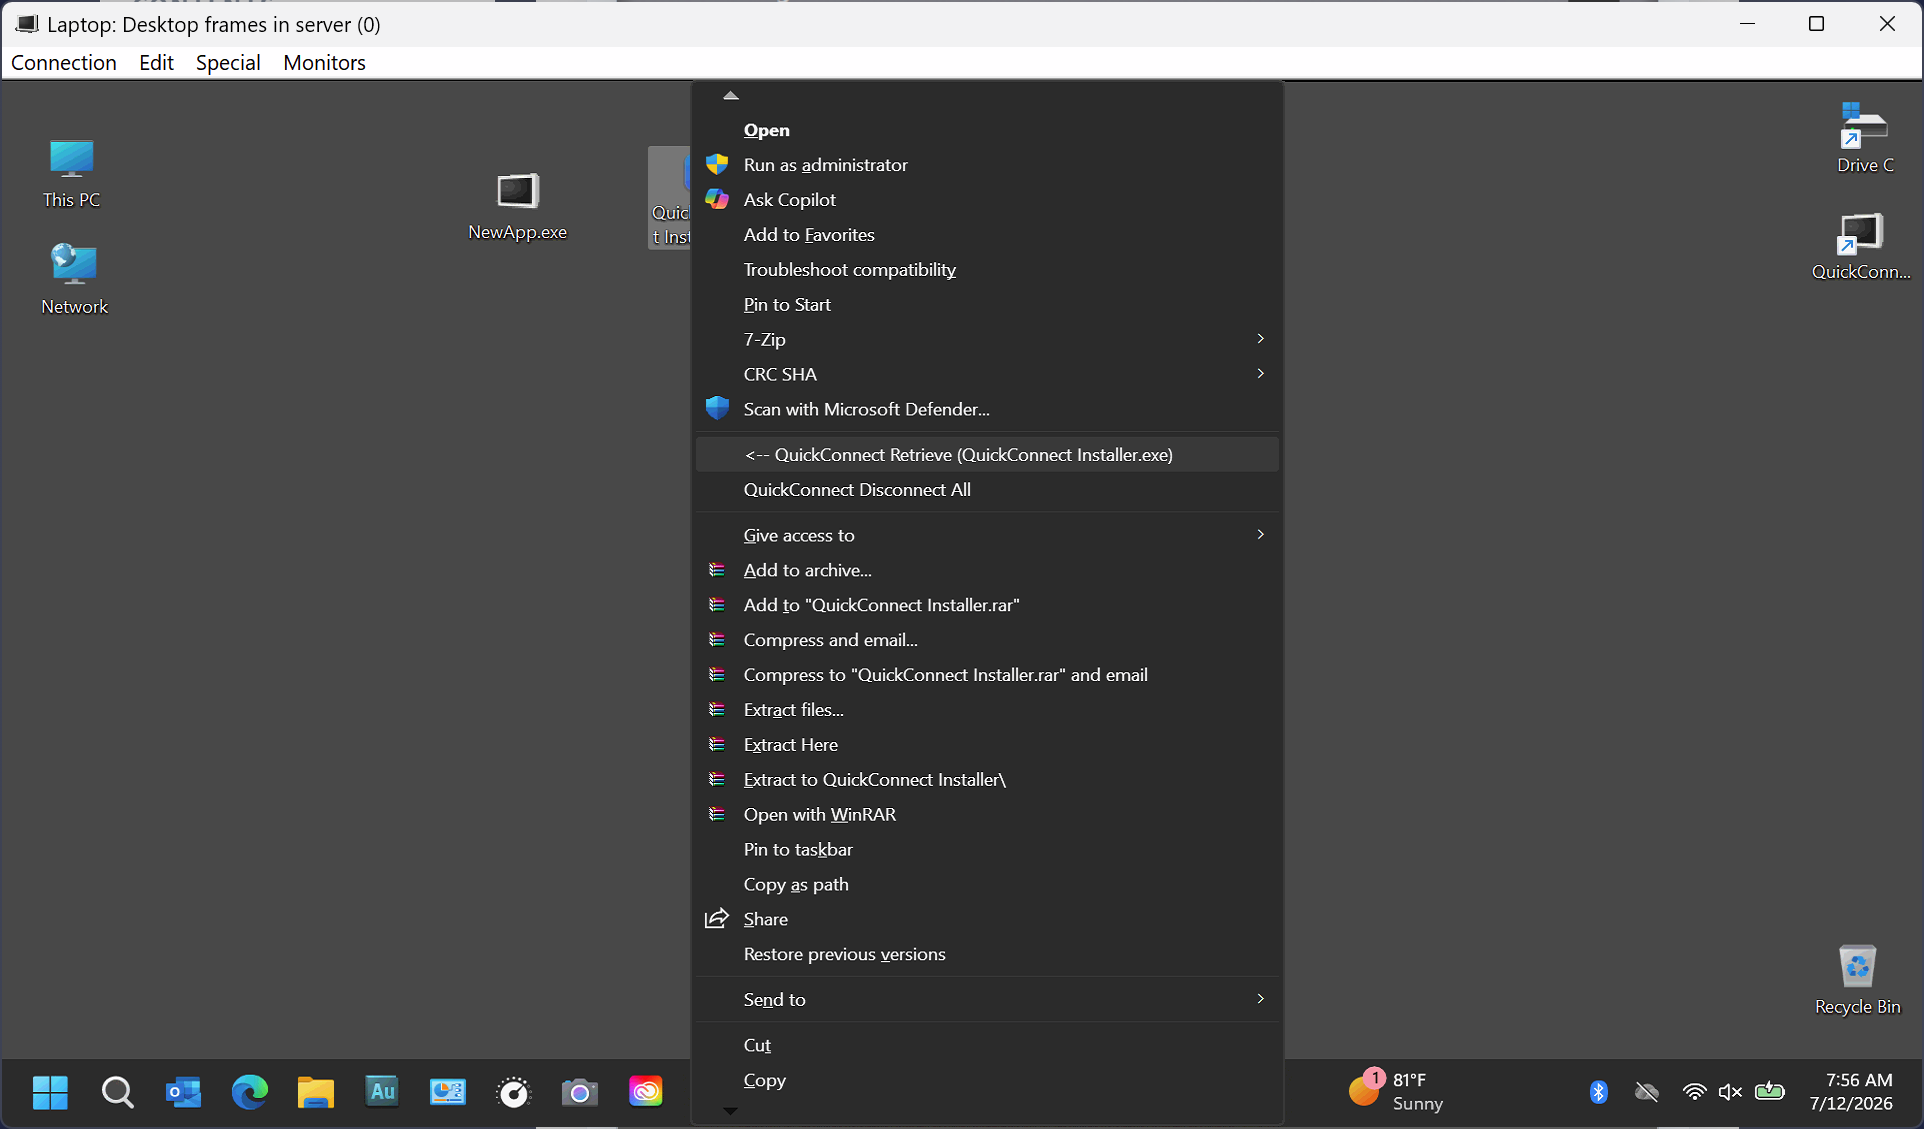1924x1129 pixels.
Task: Choose Add to archive...
Action: pyautogui.click(x=987, y=570)
